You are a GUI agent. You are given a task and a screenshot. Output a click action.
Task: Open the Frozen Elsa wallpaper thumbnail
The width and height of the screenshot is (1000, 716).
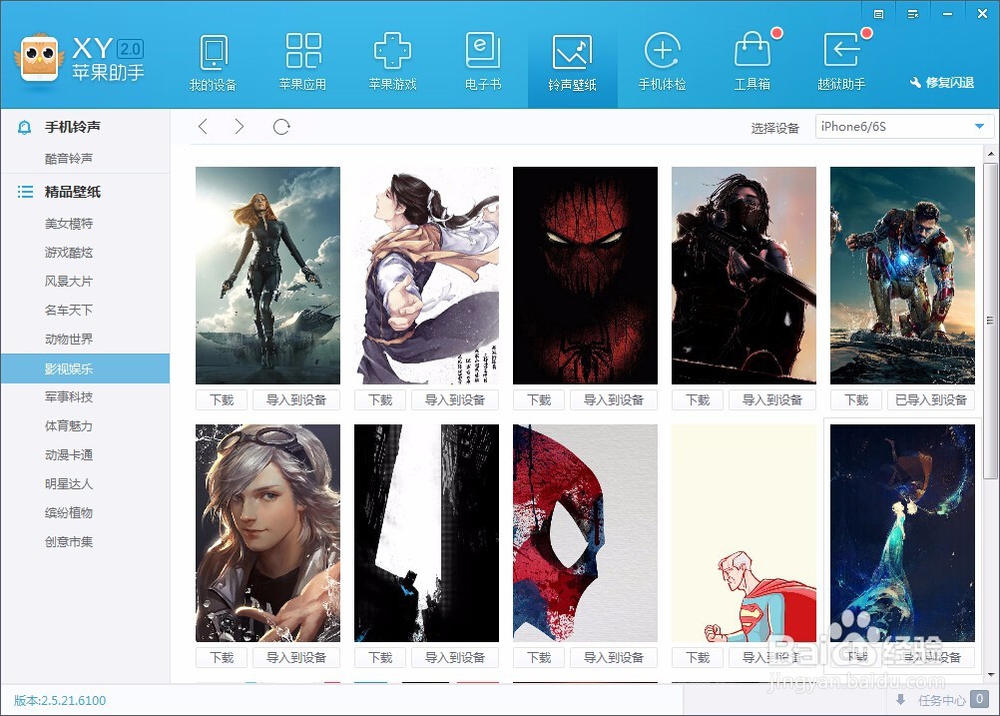tap(902, 533)
